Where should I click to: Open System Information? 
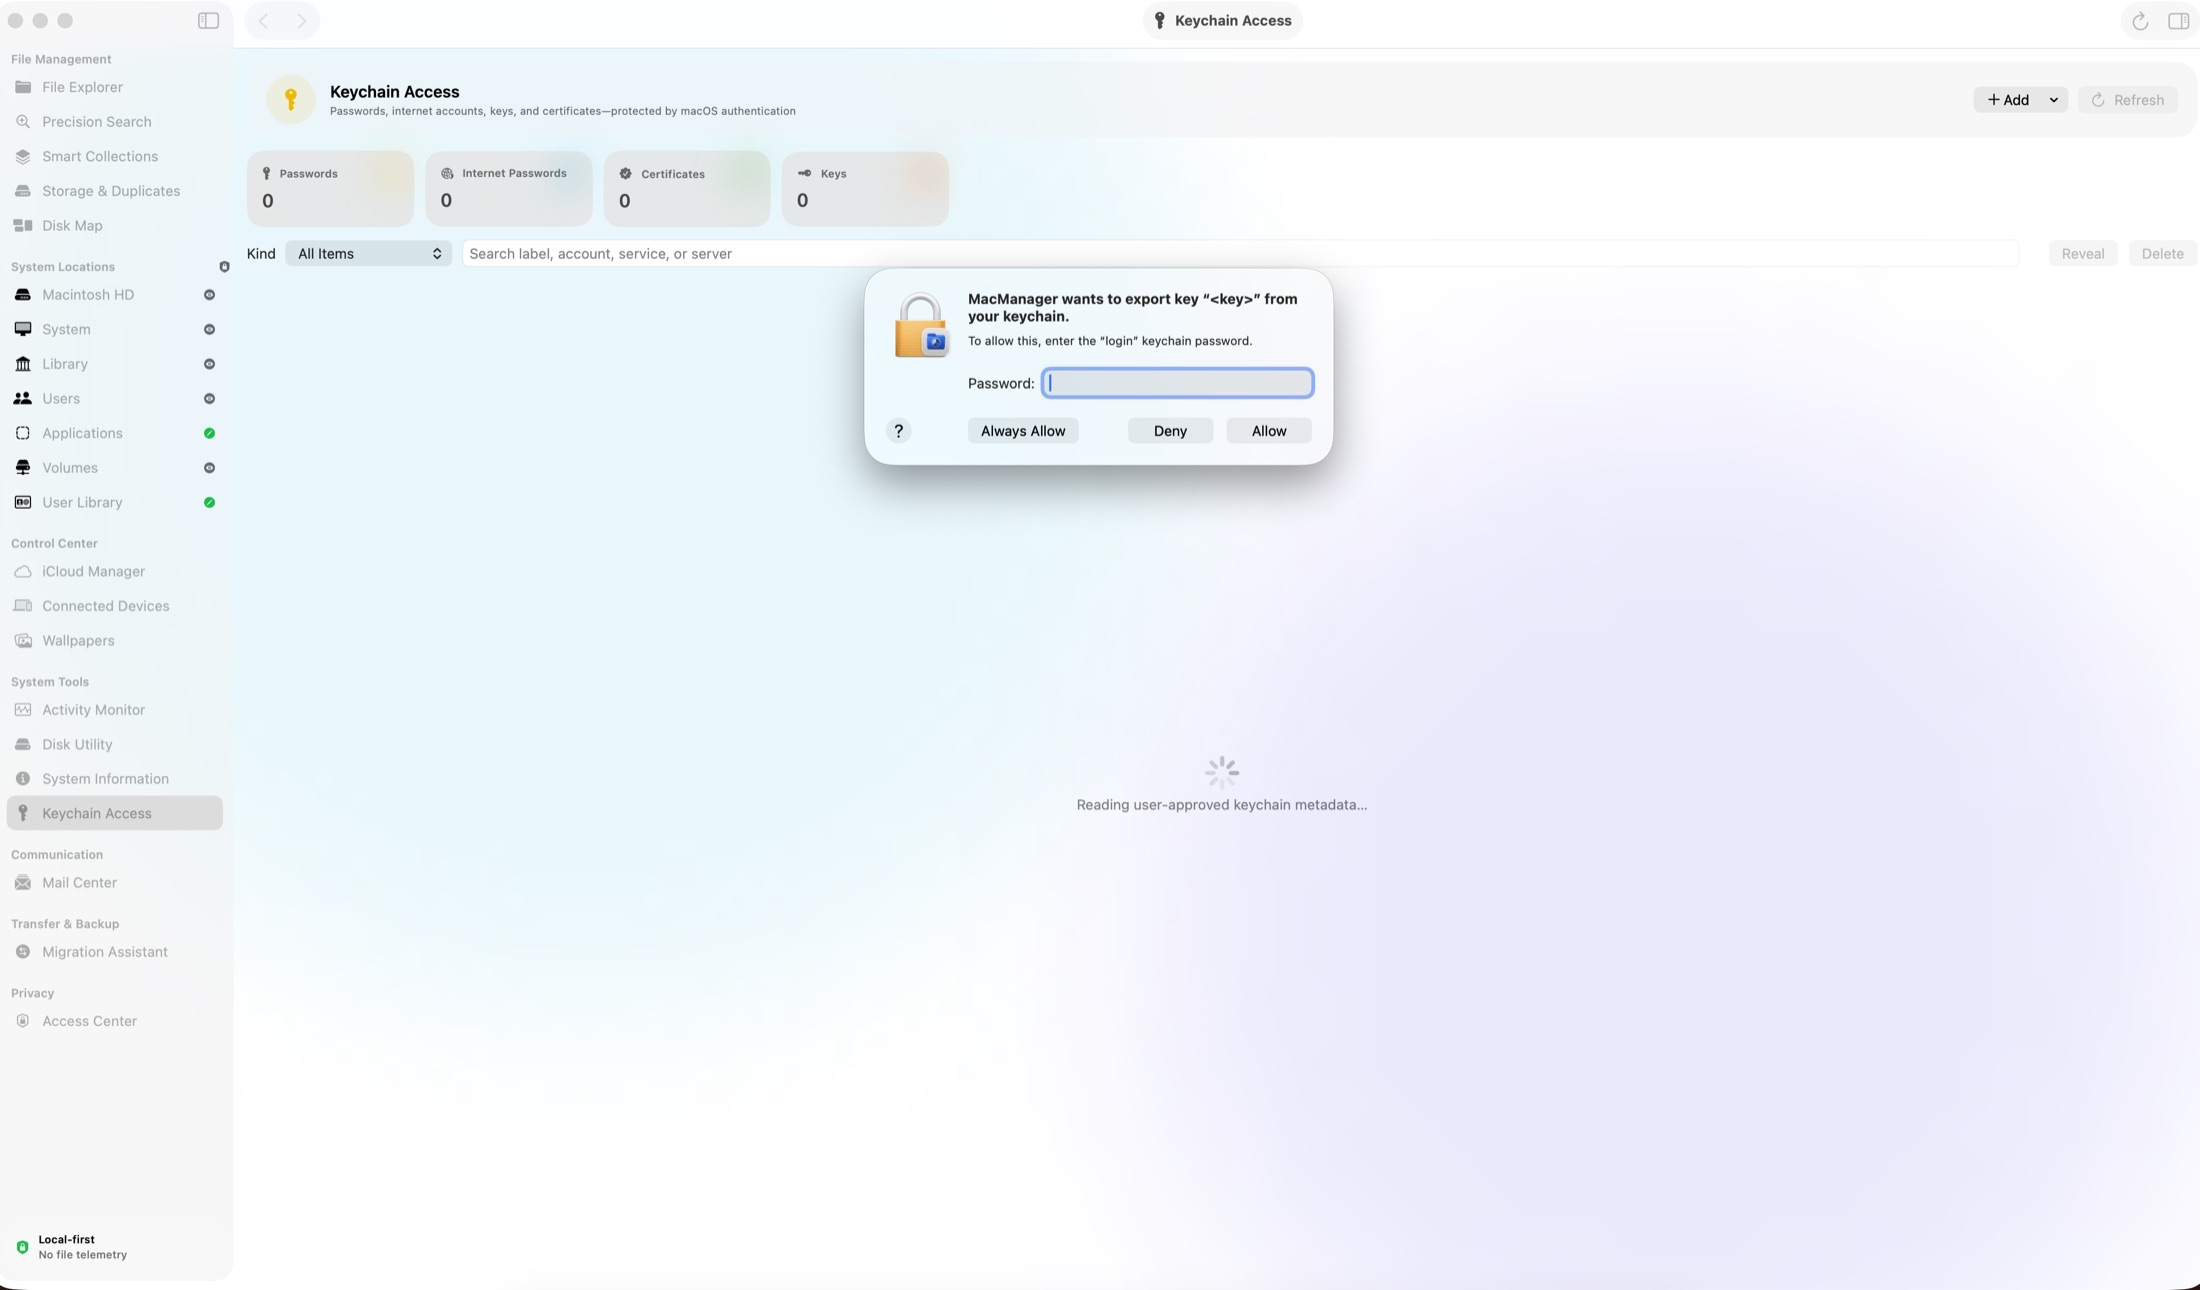tap(114, 779)
